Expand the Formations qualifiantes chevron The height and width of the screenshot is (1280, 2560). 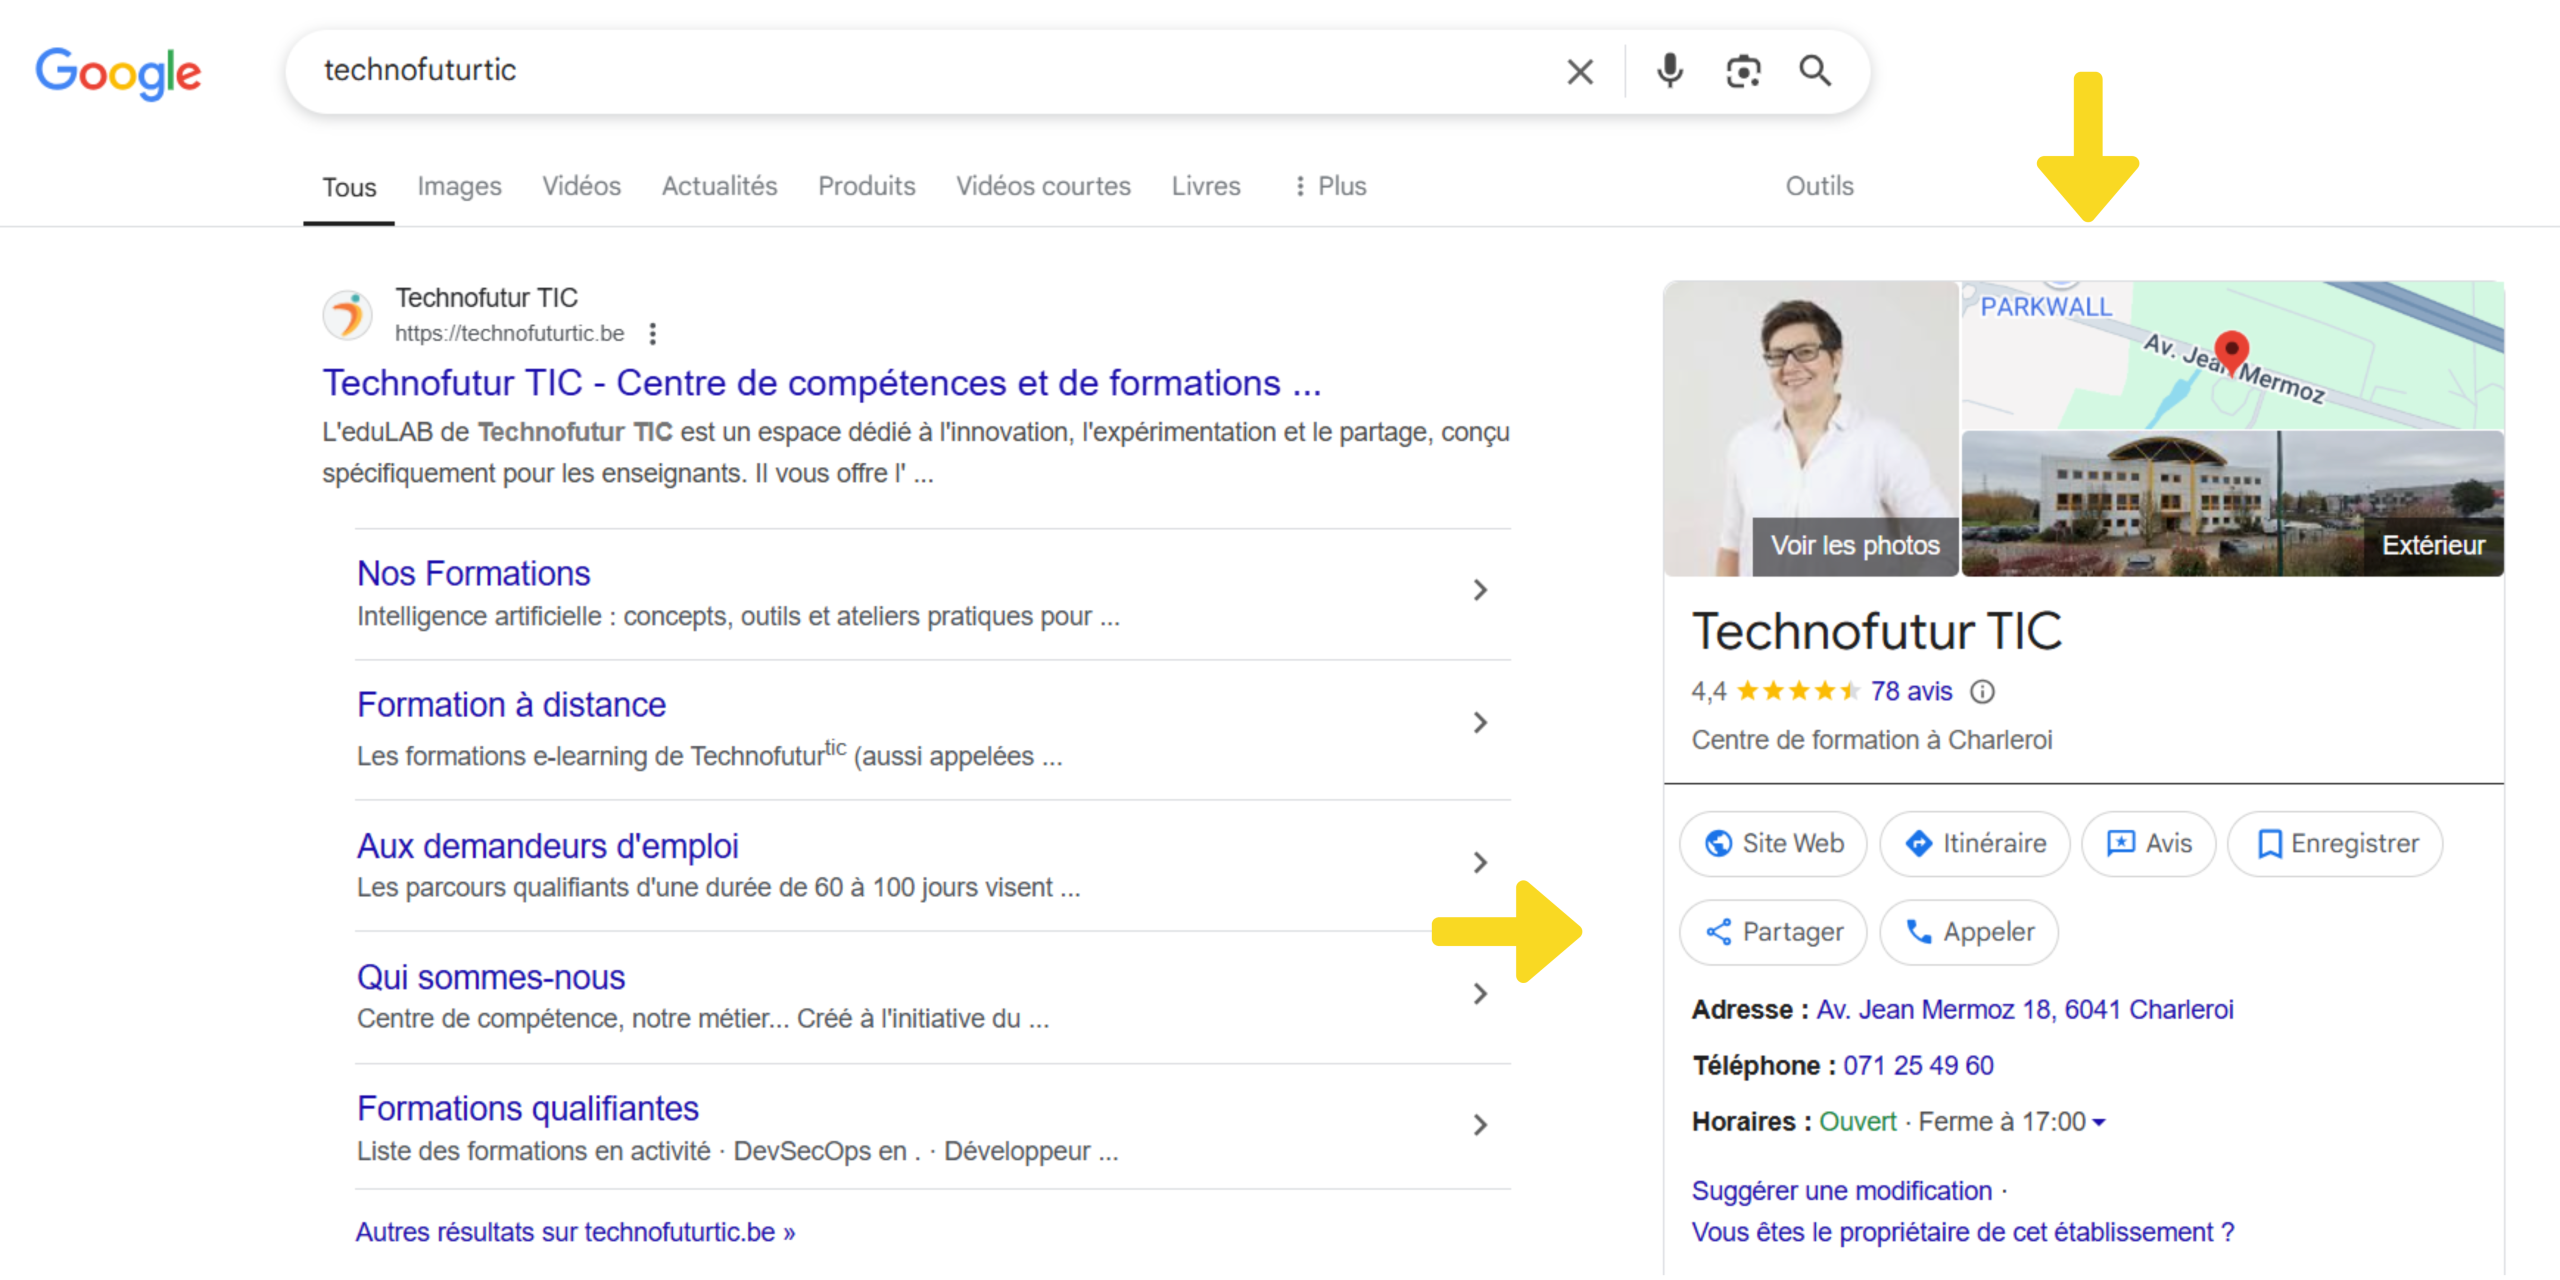click(x=1480, y=1125)
